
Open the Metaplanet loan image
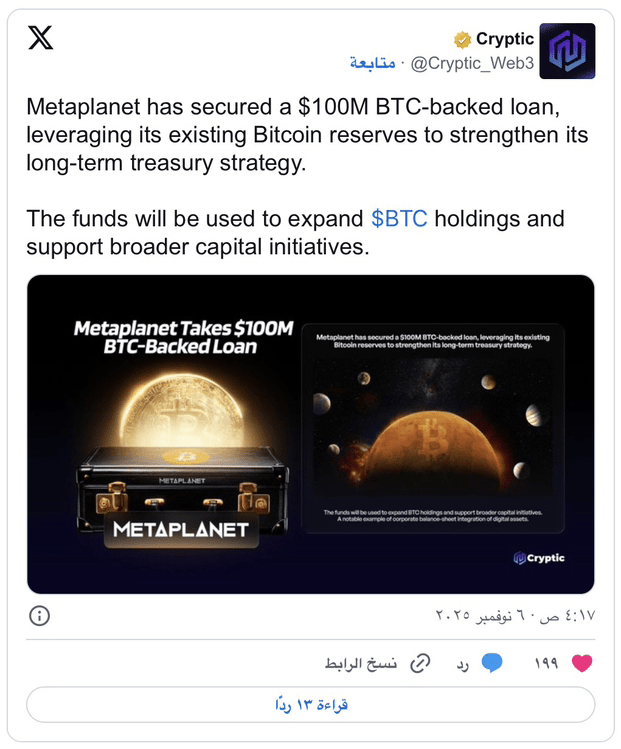pos(310,434)
